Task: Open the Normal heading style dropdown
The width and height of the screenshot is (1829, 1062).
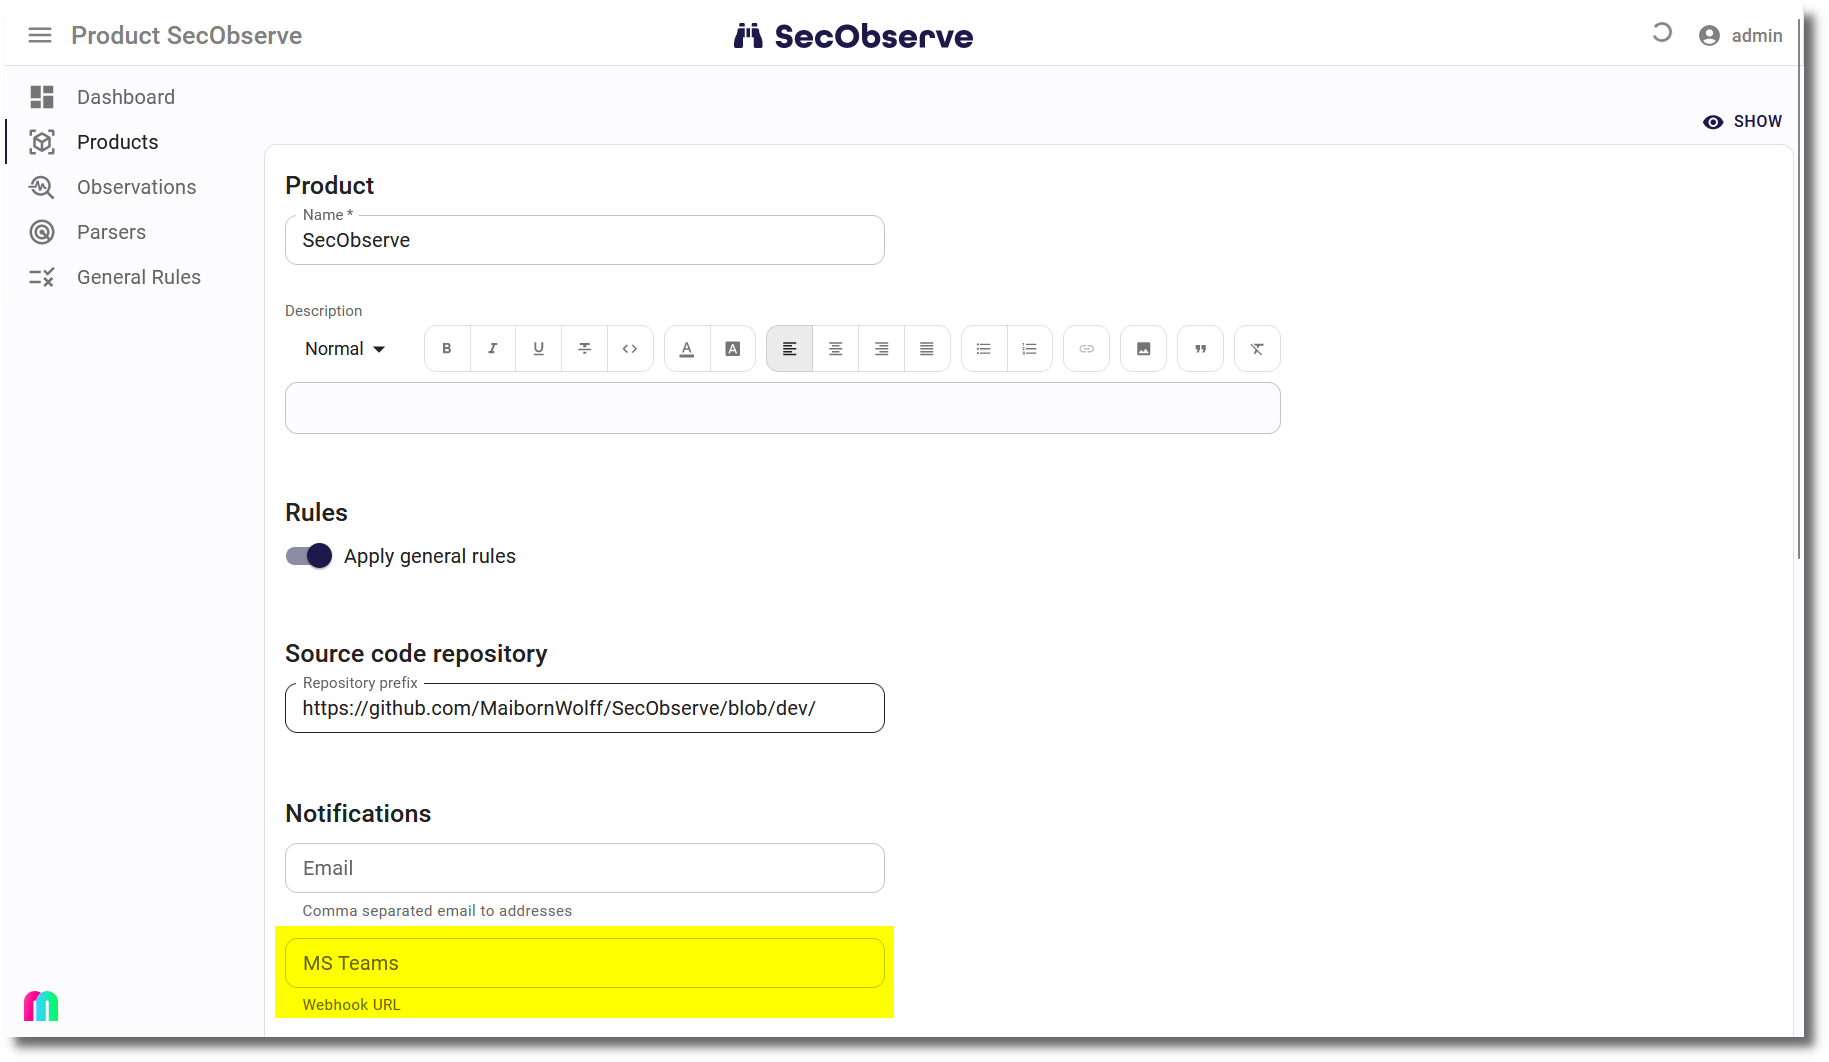Action: pyautogui.click(x=345, y=349)
